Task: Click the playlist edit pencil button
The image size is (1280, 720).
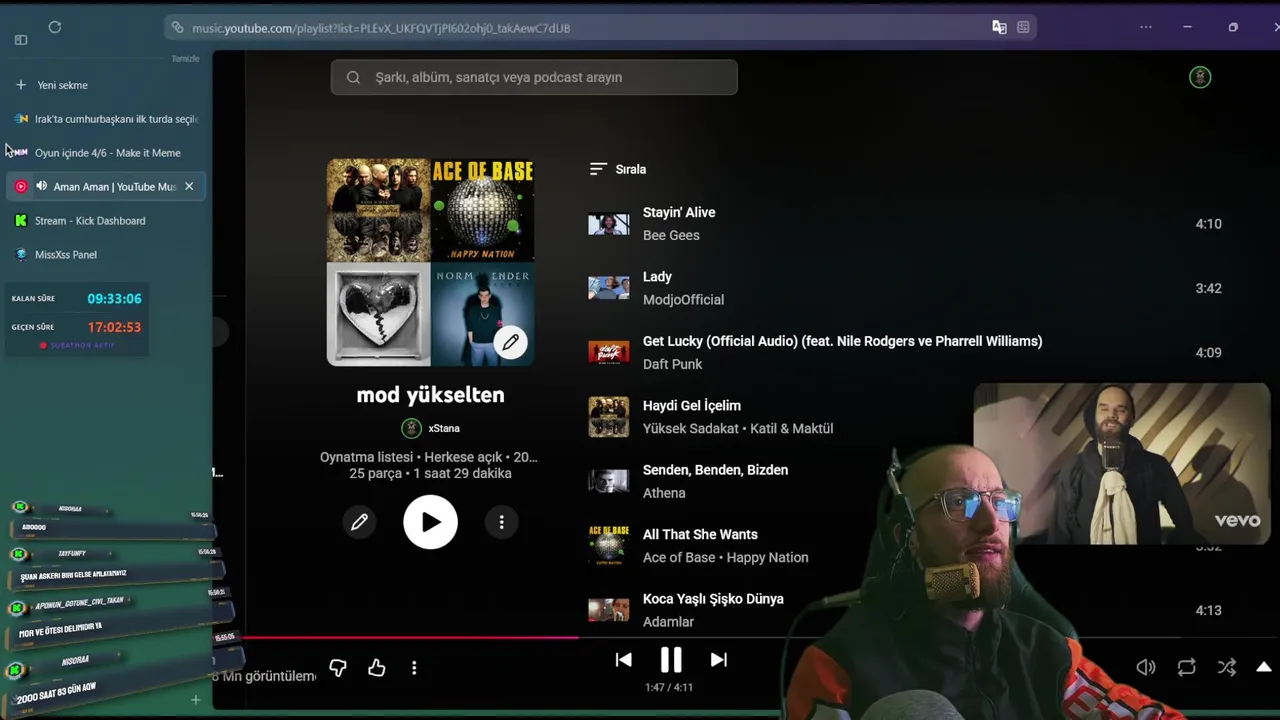Action: click(359, 521)
